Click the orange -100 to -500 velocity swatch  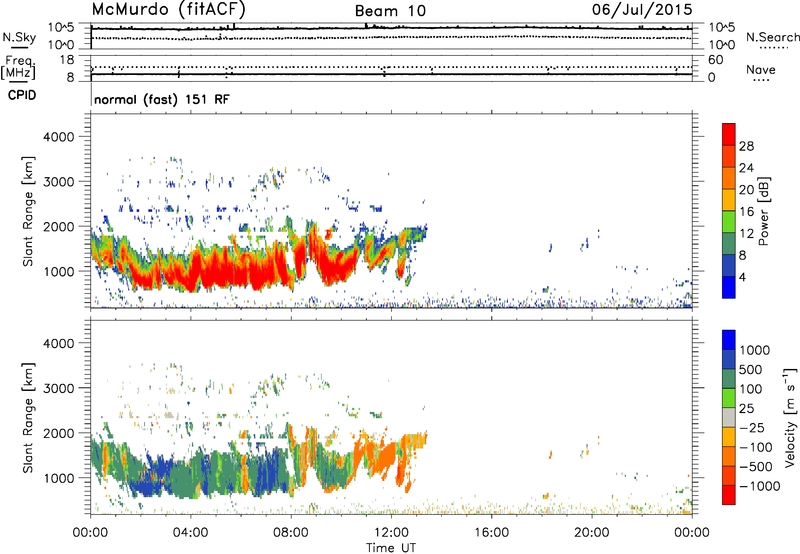pyautogui.click(x=729, y=456)
